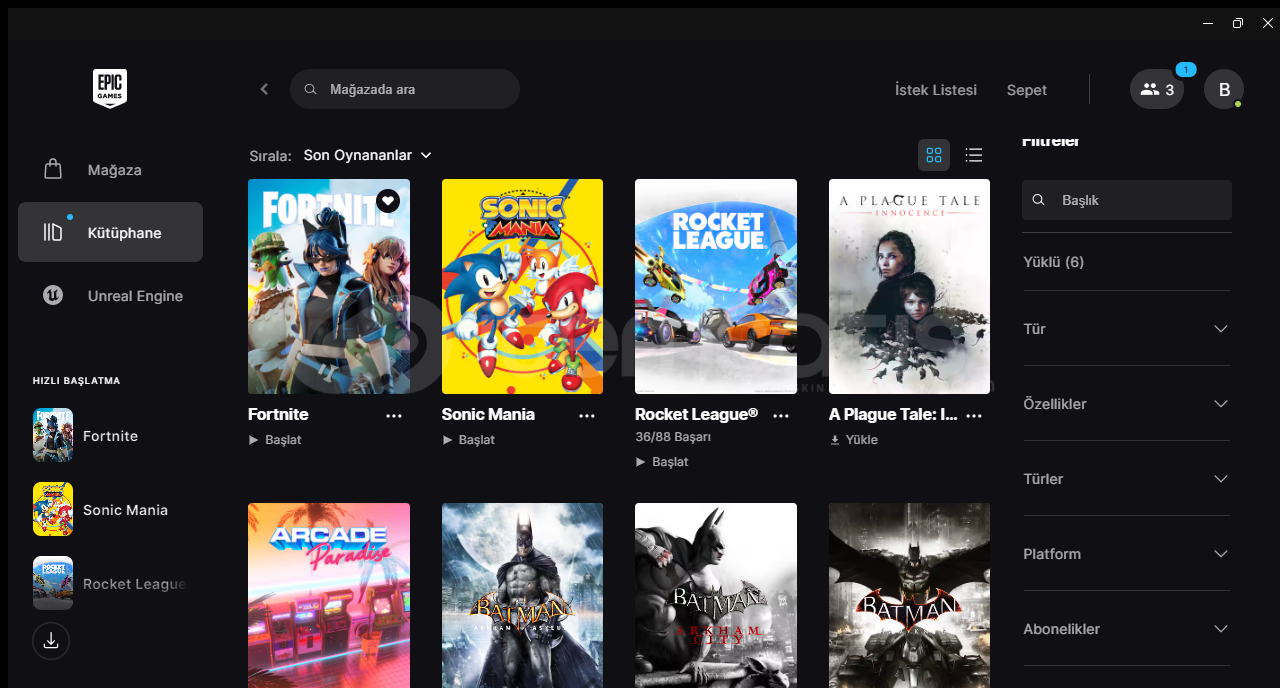Screen dimensions: 1280x688
Task: Click Fortnite quick launch icon
Action: click(53, 435)
